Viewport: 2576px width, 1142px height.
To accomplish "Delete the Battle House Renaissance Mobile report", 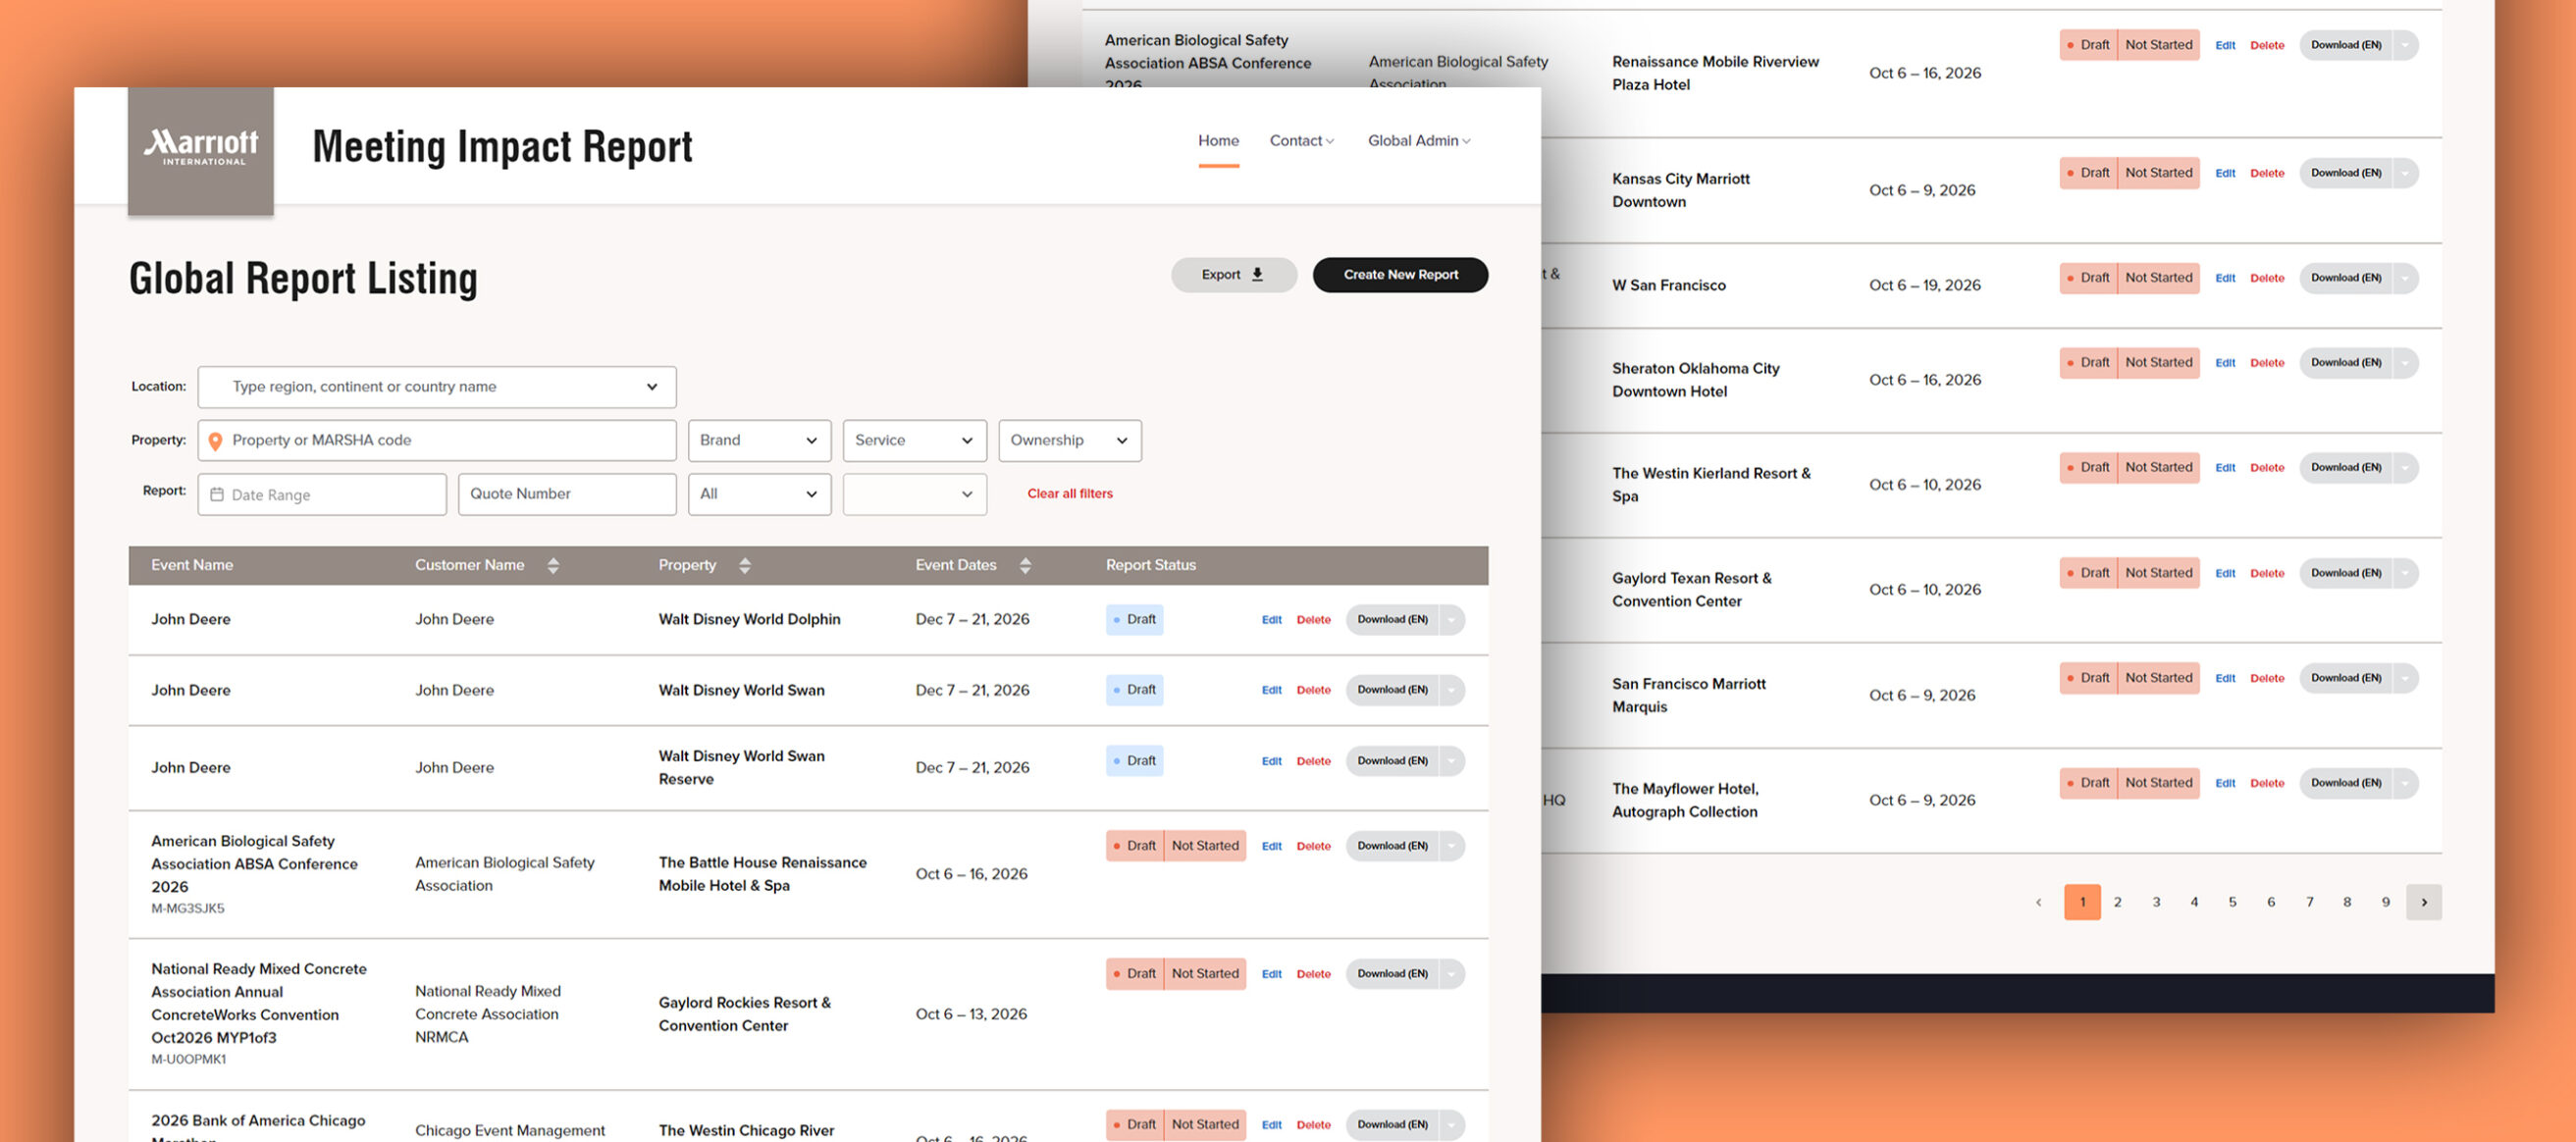I will click(1313, 846).
